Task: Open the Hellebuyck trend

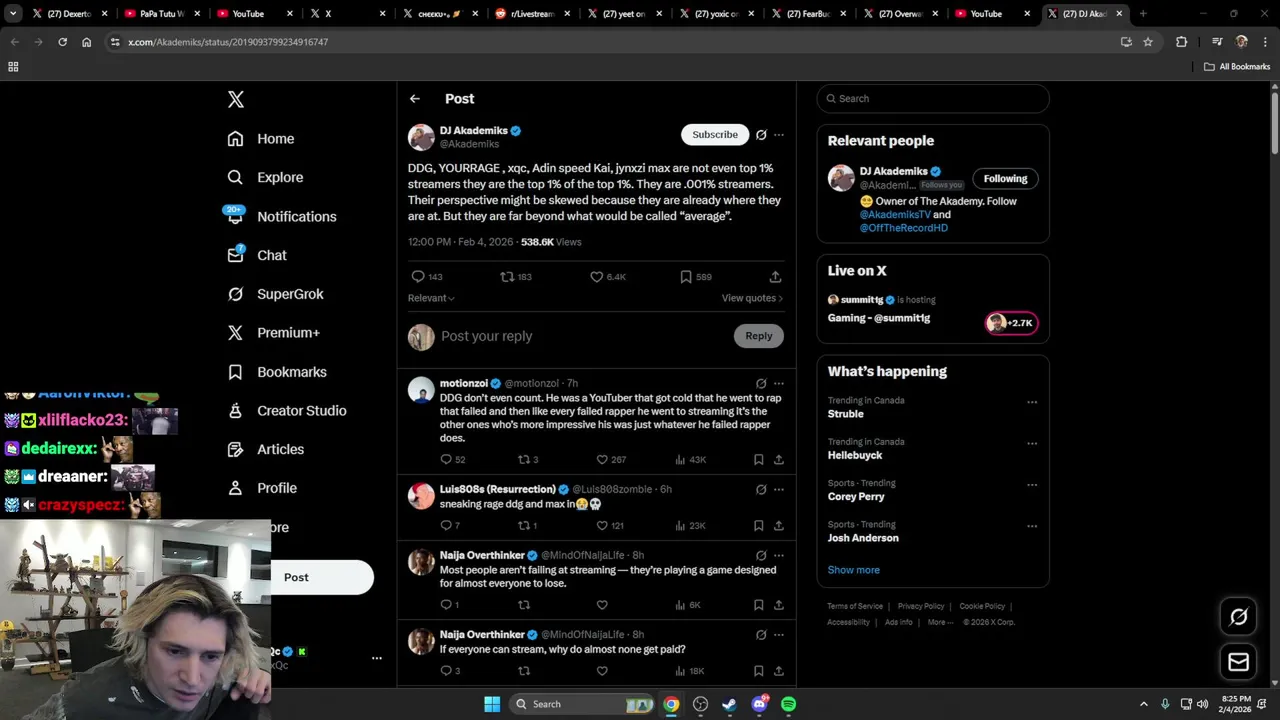Action: (x=855, y=455)
